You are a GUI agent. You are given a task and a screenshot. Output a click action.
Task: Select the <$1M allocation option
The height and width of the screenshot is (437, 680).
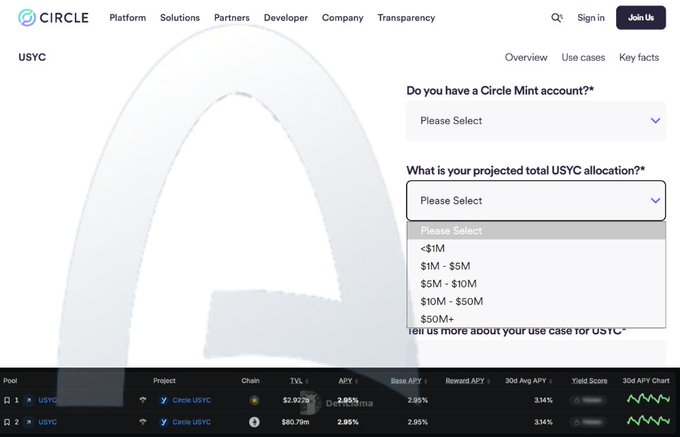tap(536, 248)
